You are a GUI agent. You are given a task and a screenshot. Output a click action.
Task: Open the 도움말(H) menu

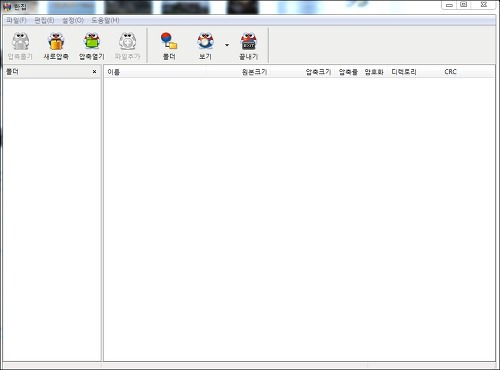105,20
